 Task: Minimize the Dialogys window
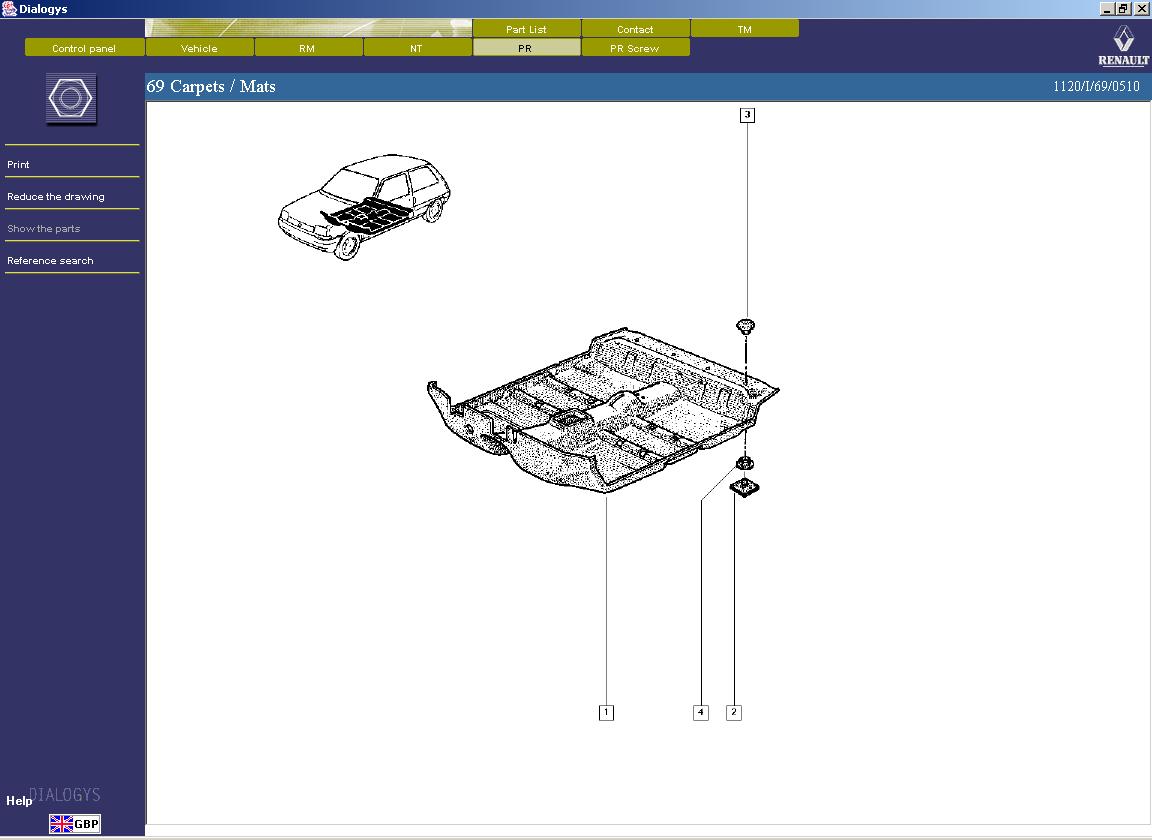coord(1107,9)
